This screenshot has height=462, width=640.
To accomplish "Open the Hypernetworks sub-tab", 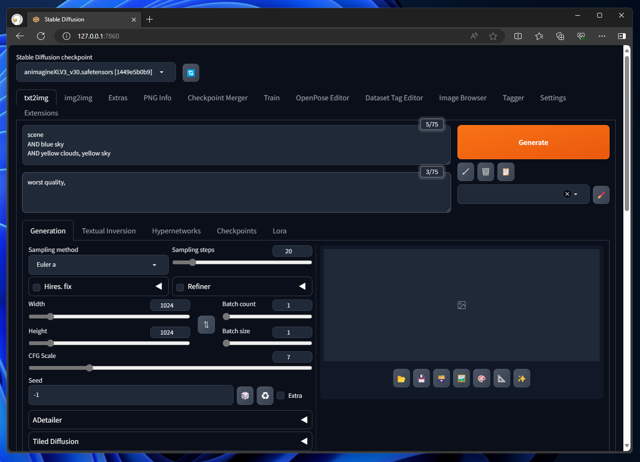I will tap(176, 231).
